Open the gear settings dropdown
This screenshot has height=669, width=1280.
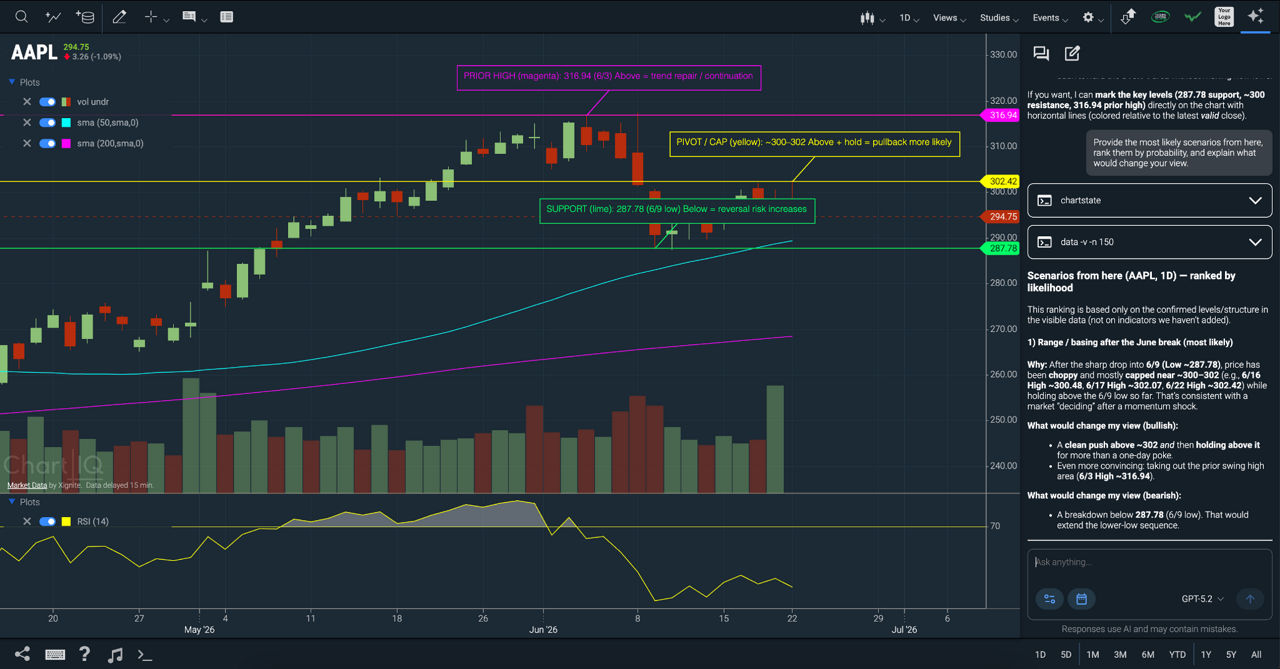(1093, 17)
